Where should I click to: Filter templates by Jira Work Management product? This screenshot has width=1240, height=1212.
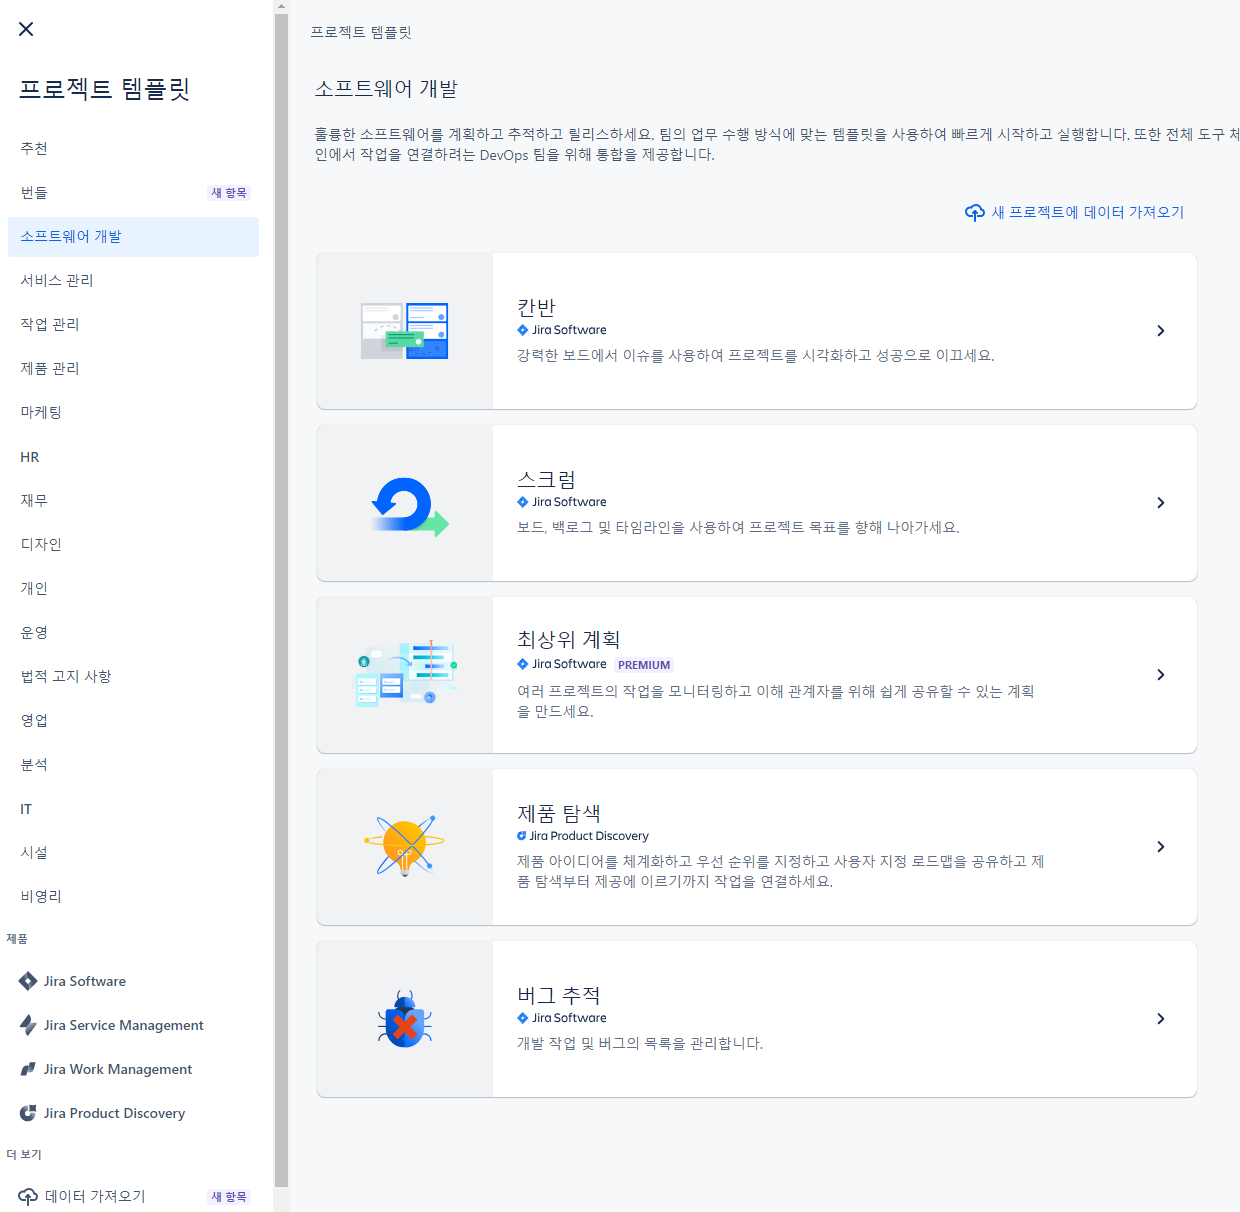coord(133,1069)
